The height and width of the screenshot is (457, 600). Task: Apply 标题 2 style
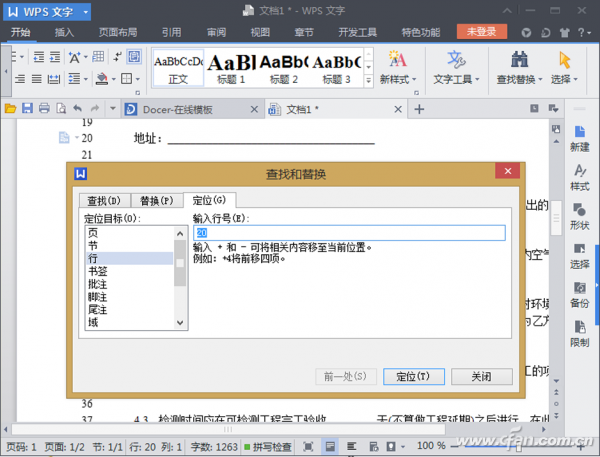pos(284,69)
